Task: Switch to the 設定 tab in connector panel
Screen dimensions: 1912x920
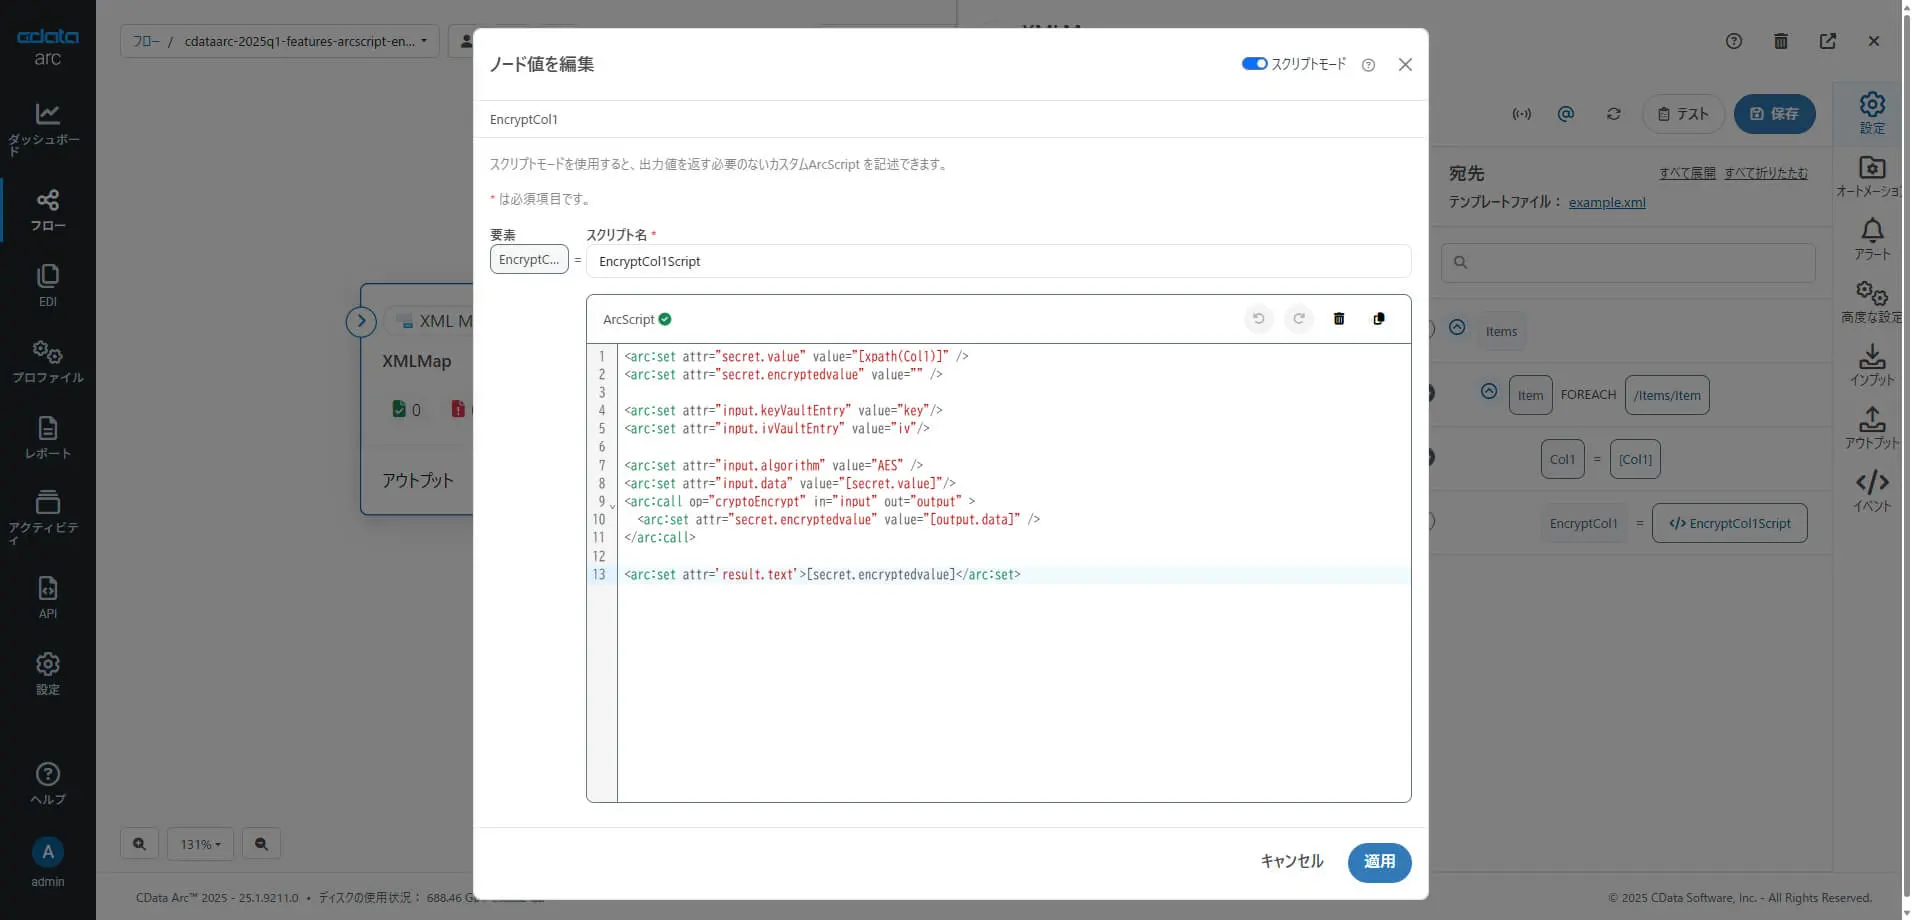Action: pyautogui.click(x=1872, y=112)
